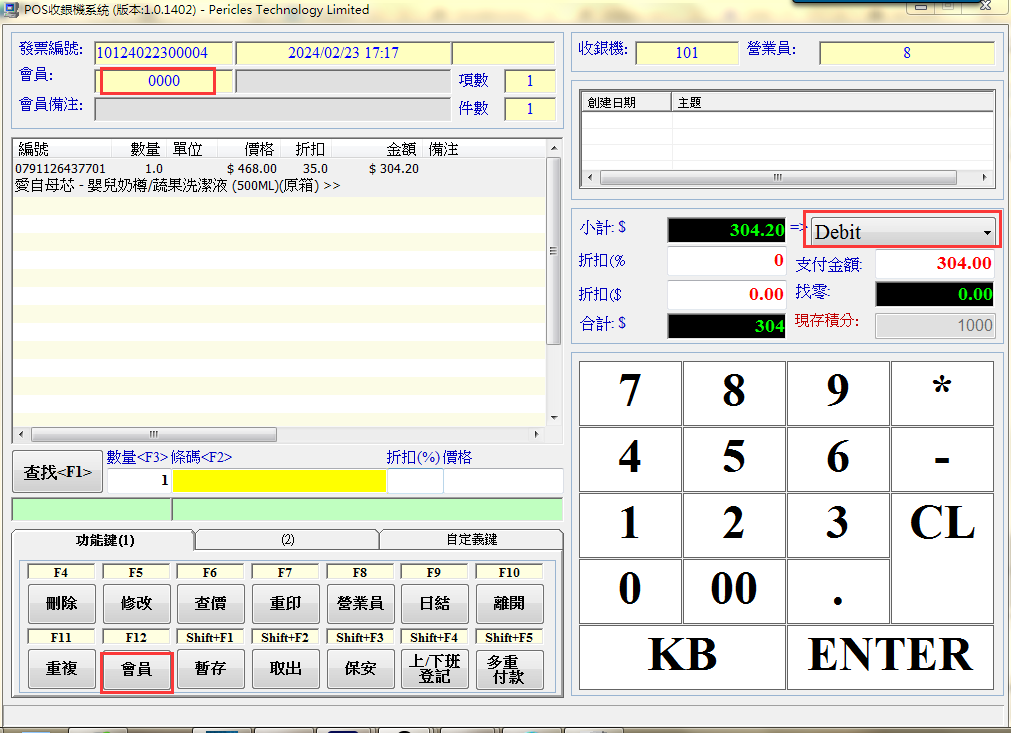Click the 金額 column header
Viewport: 1011px width, 733px height.
[x=378, y=150]
